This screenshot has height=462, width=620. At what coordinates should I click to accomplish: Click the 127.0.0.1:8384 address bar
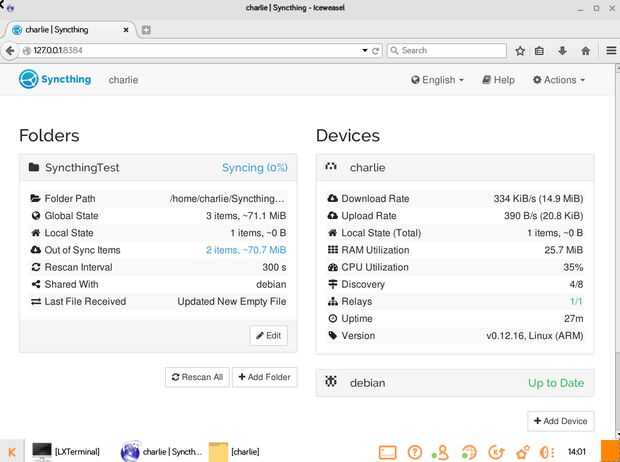[192, 51]
